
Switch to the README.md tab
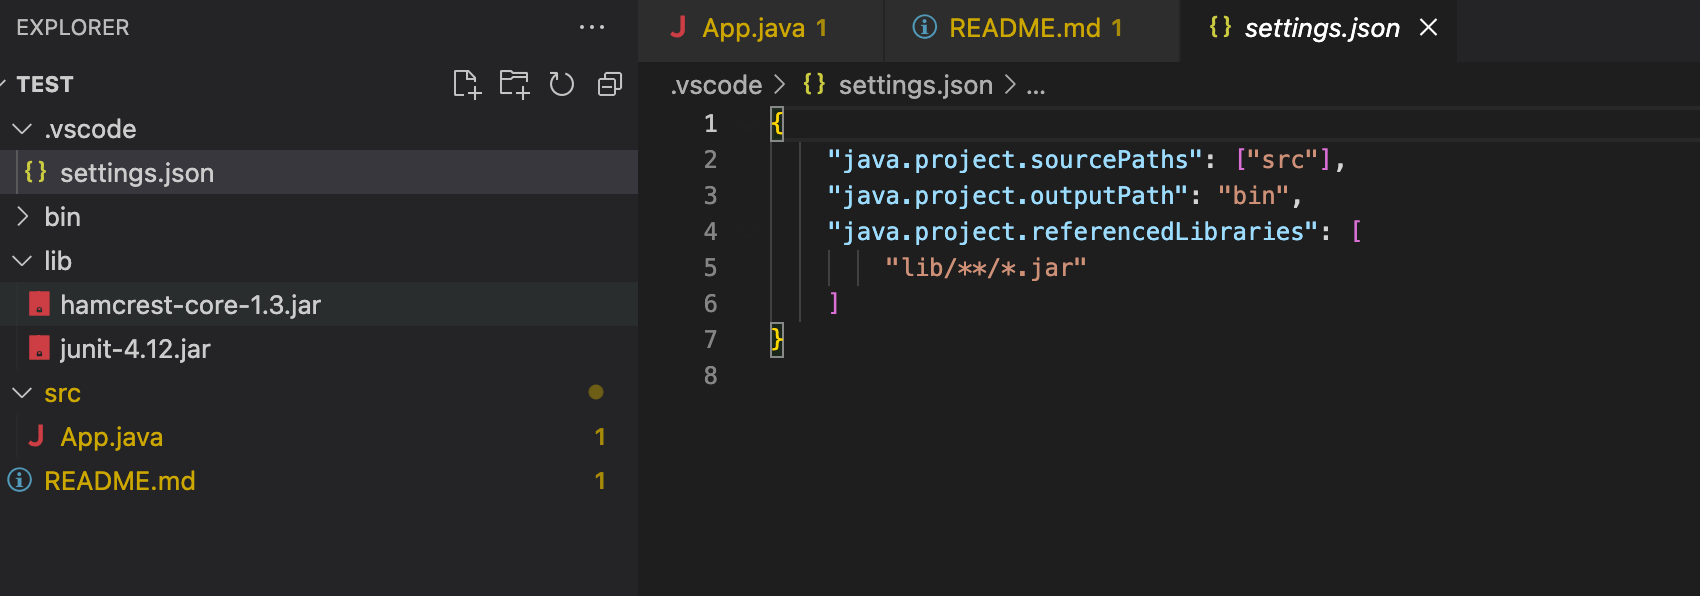tap(1032, 30)
